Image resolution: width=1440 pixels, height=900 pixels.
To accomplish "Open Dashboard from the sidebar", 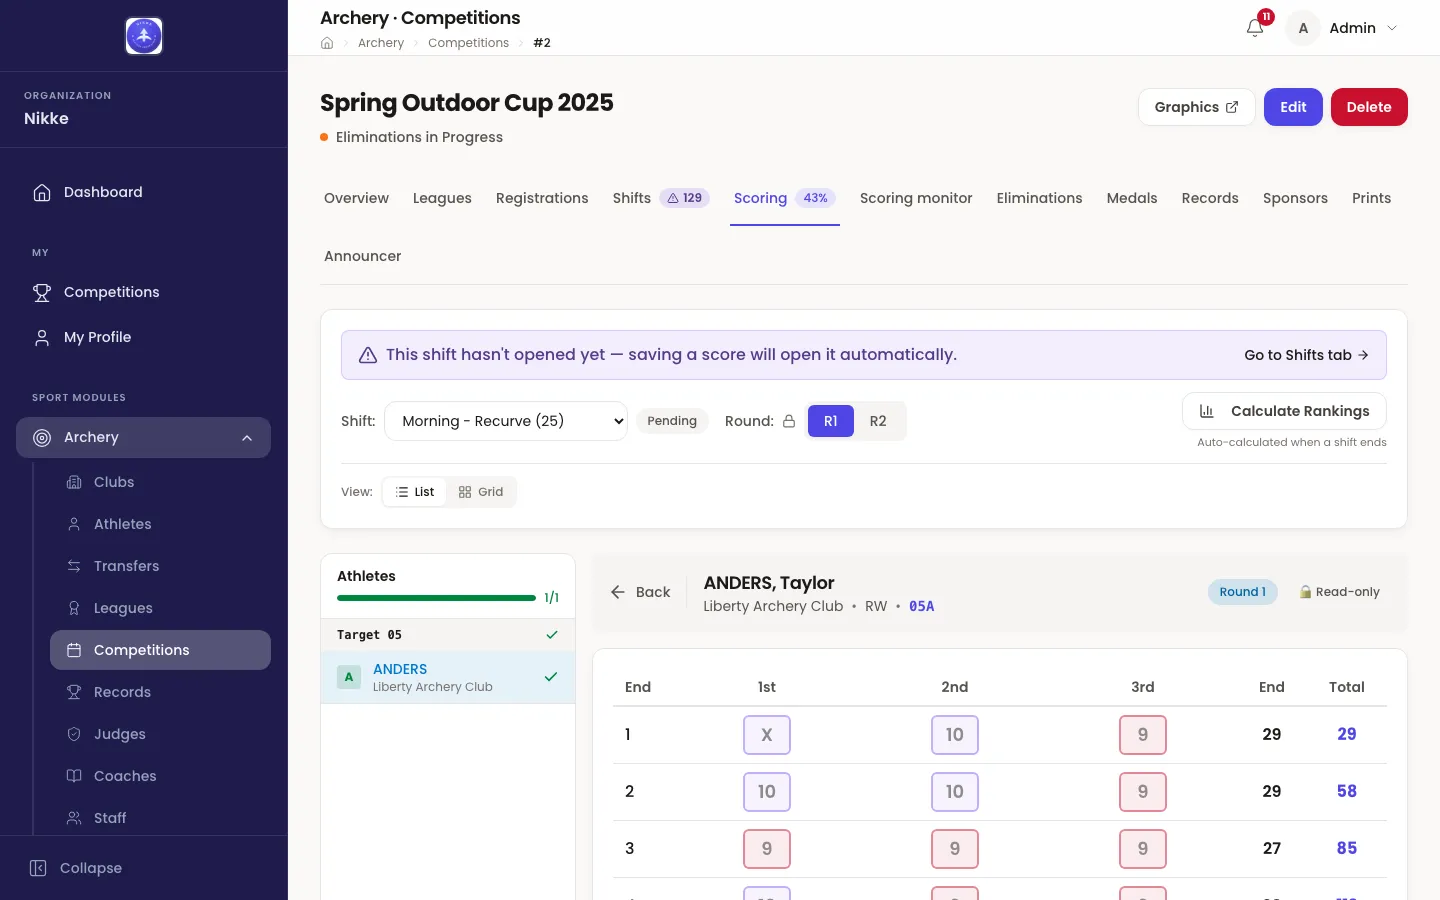I will pos(144,192).
